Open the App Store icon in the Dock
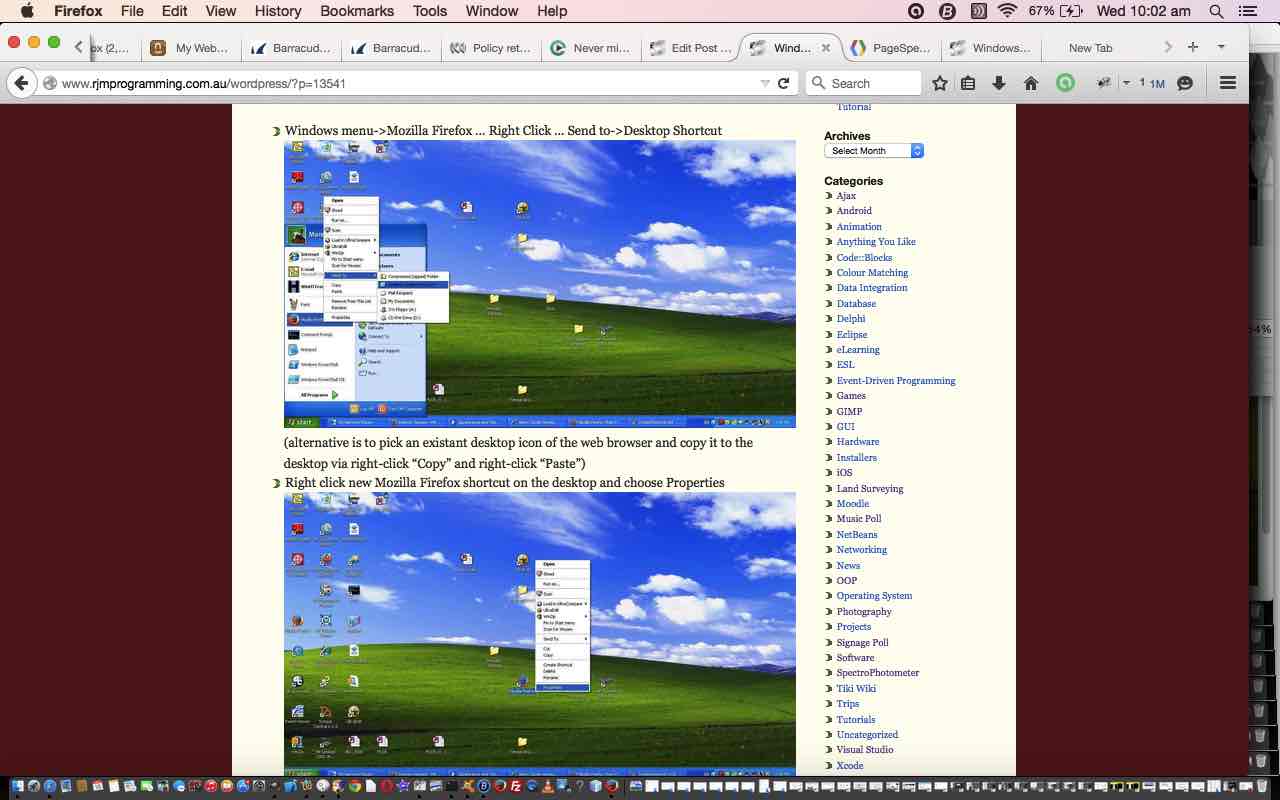Image resolution: width=1280 pixels, height=800 pixels. pyautogui.click(x=243, y=787)
